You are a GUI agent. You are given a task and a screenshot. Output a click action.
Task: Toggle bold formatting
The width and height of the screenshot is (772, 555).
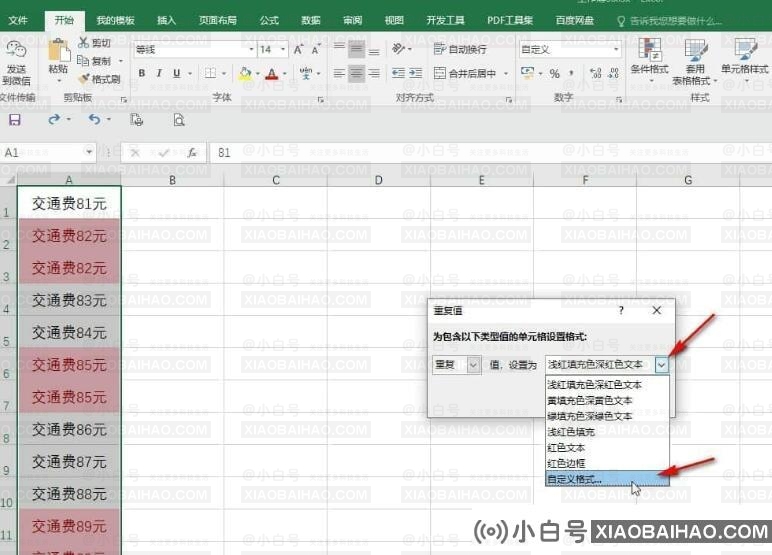click(142, 73)
